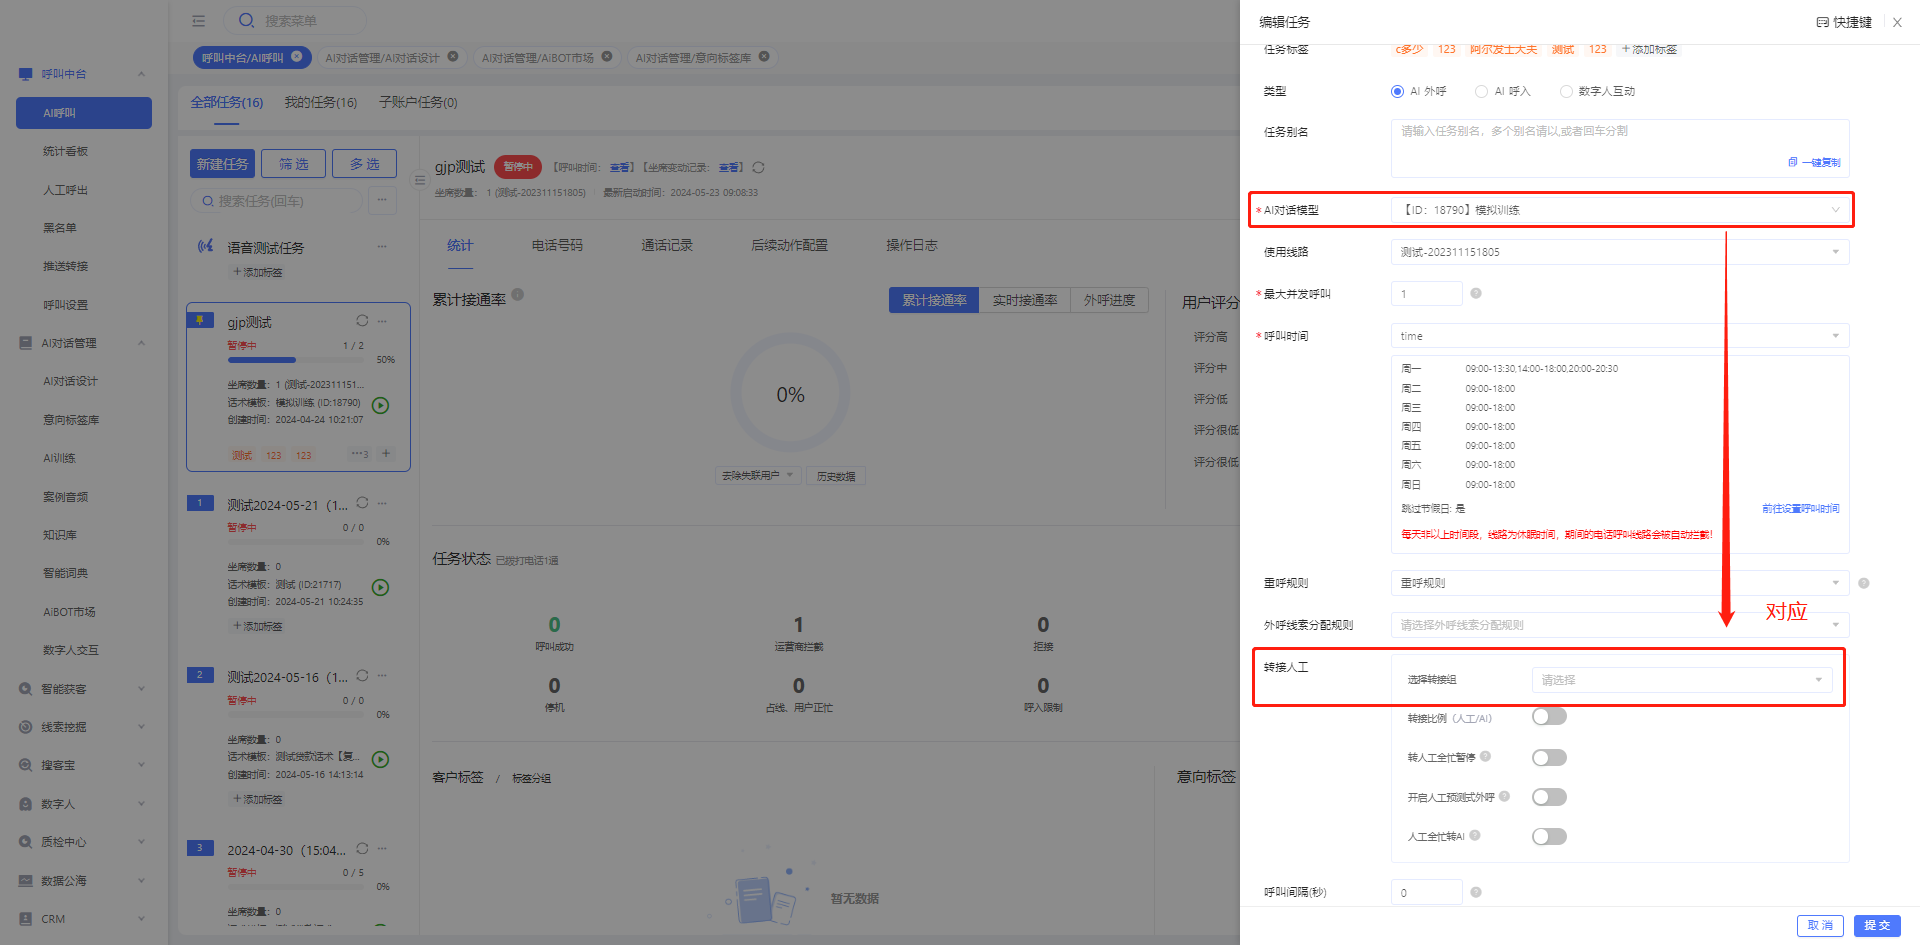Open more options button beside task search
The width and height of the screenshot is (1920, 945).
[381, 201]
